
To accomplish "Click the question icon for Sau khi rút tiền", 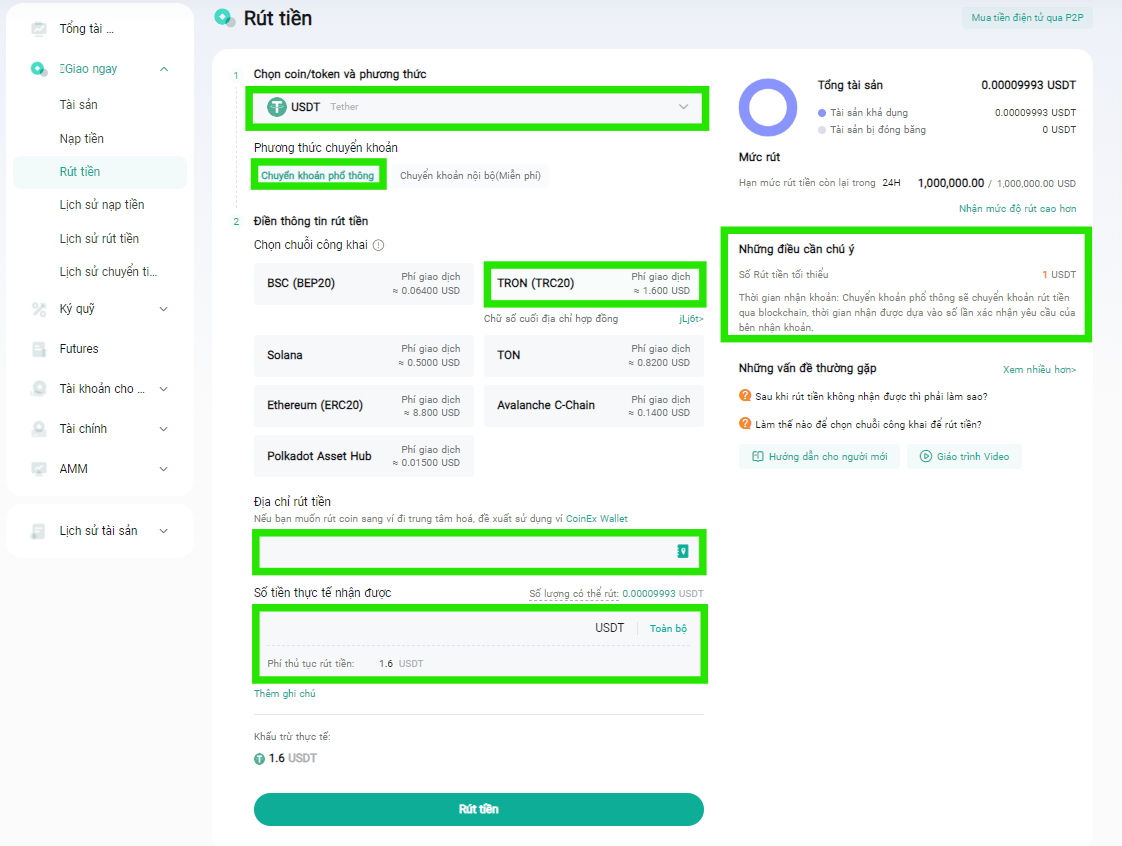I will click(x=745, y=396).
